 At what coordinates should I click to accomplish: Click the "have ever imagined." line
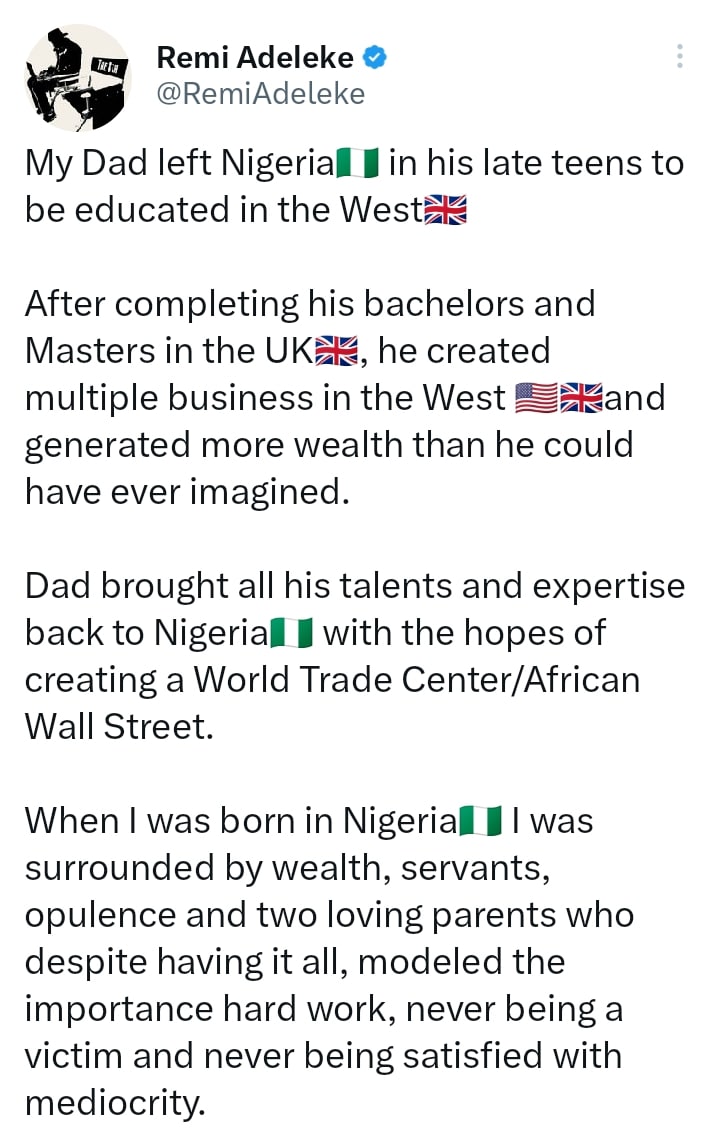[187, 492]
